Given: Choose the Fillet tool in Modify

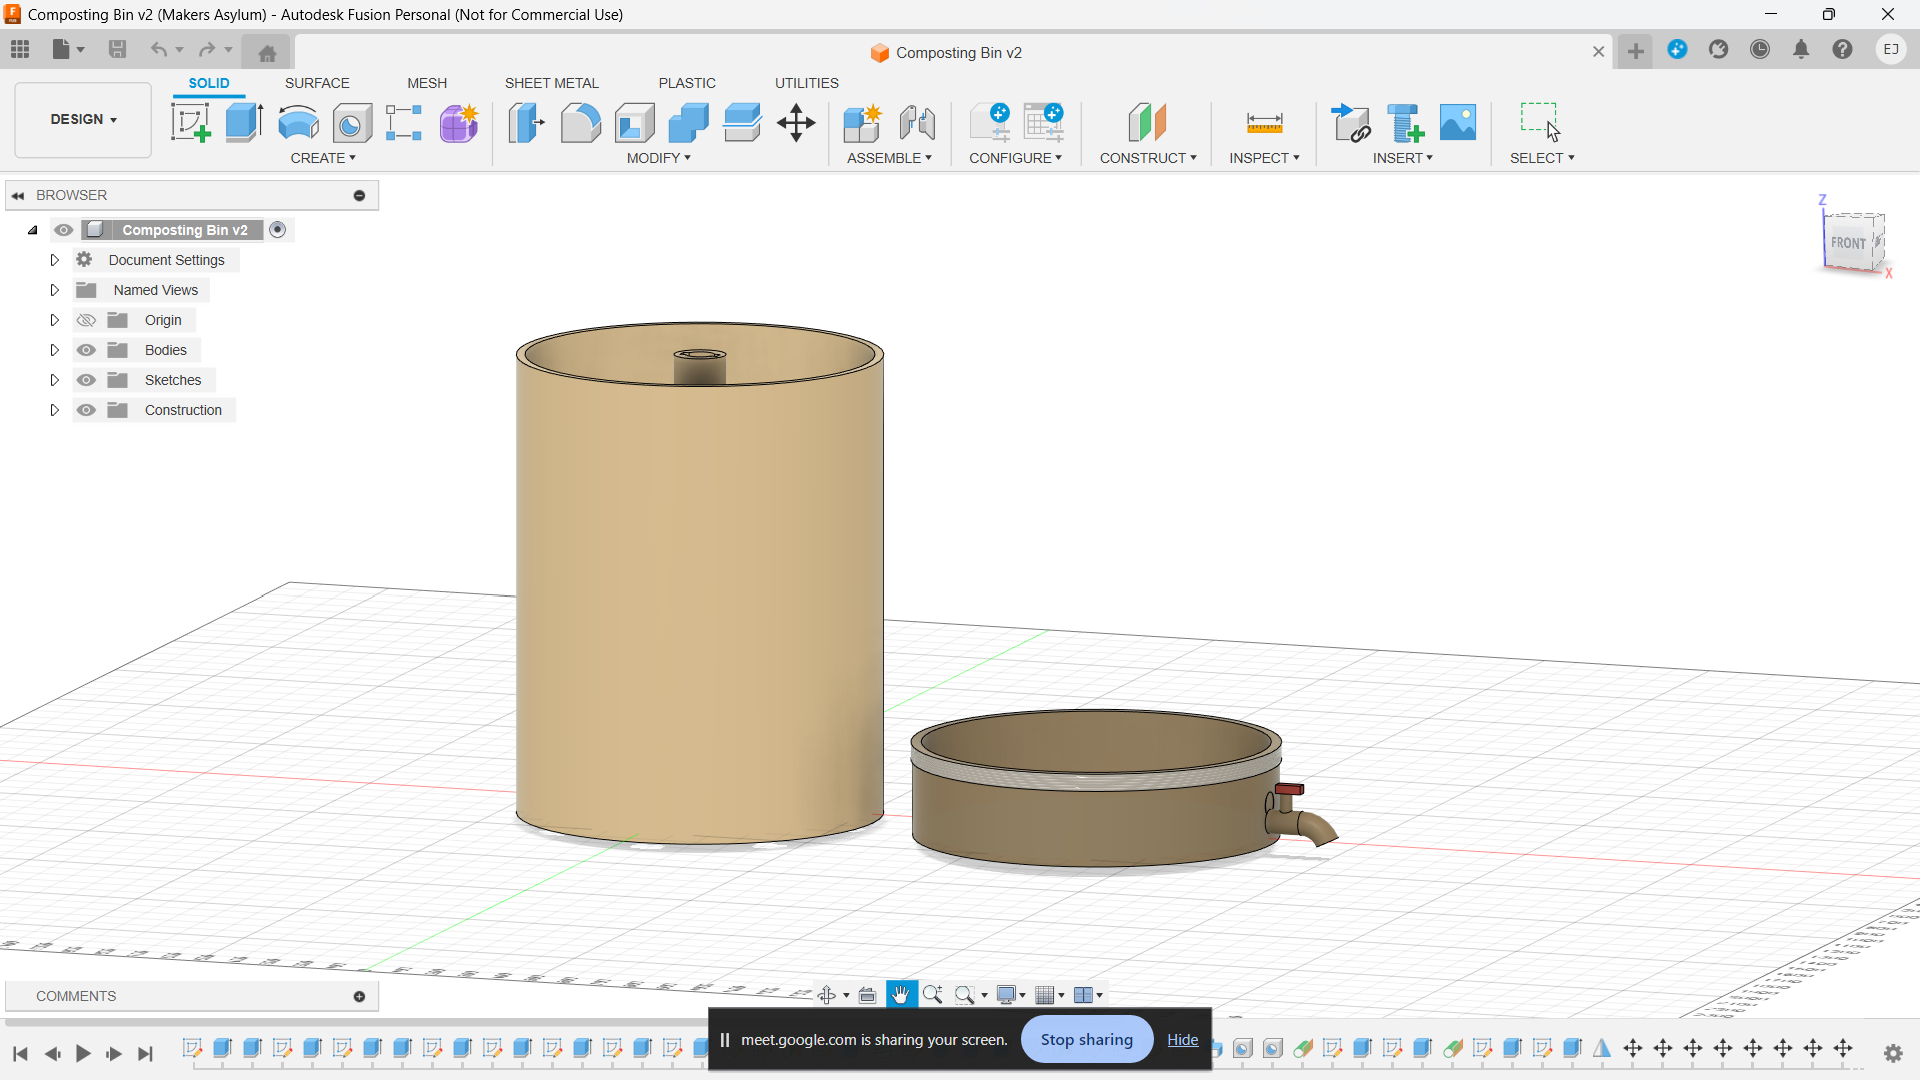Looking at the screenshot, I should [x=580, y=123].
